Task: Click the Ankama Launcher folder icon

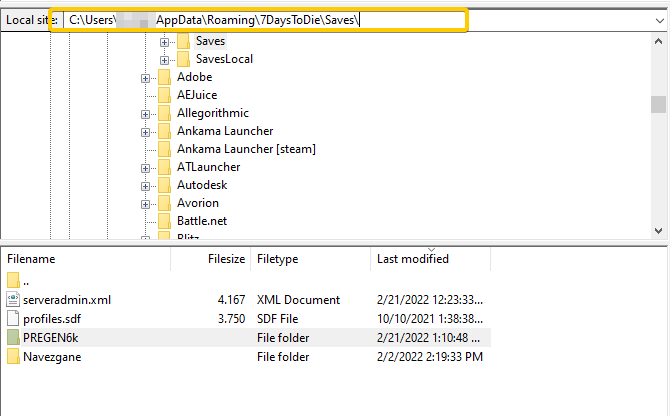Action: pos(164,131)
